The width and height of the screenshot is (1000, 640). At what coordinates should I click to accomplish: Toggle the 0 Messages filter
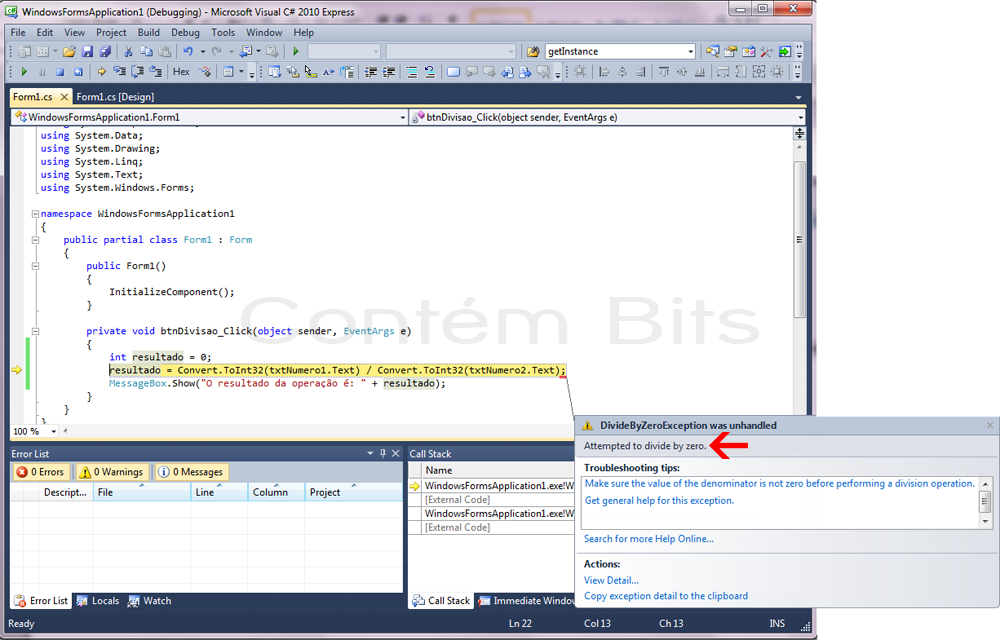(192, 472)
